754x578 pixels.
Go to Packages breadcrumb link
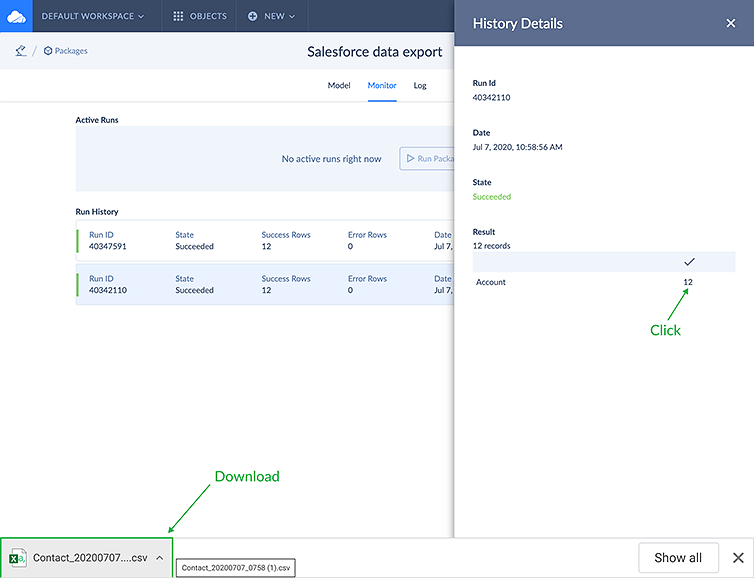point(66,50)
